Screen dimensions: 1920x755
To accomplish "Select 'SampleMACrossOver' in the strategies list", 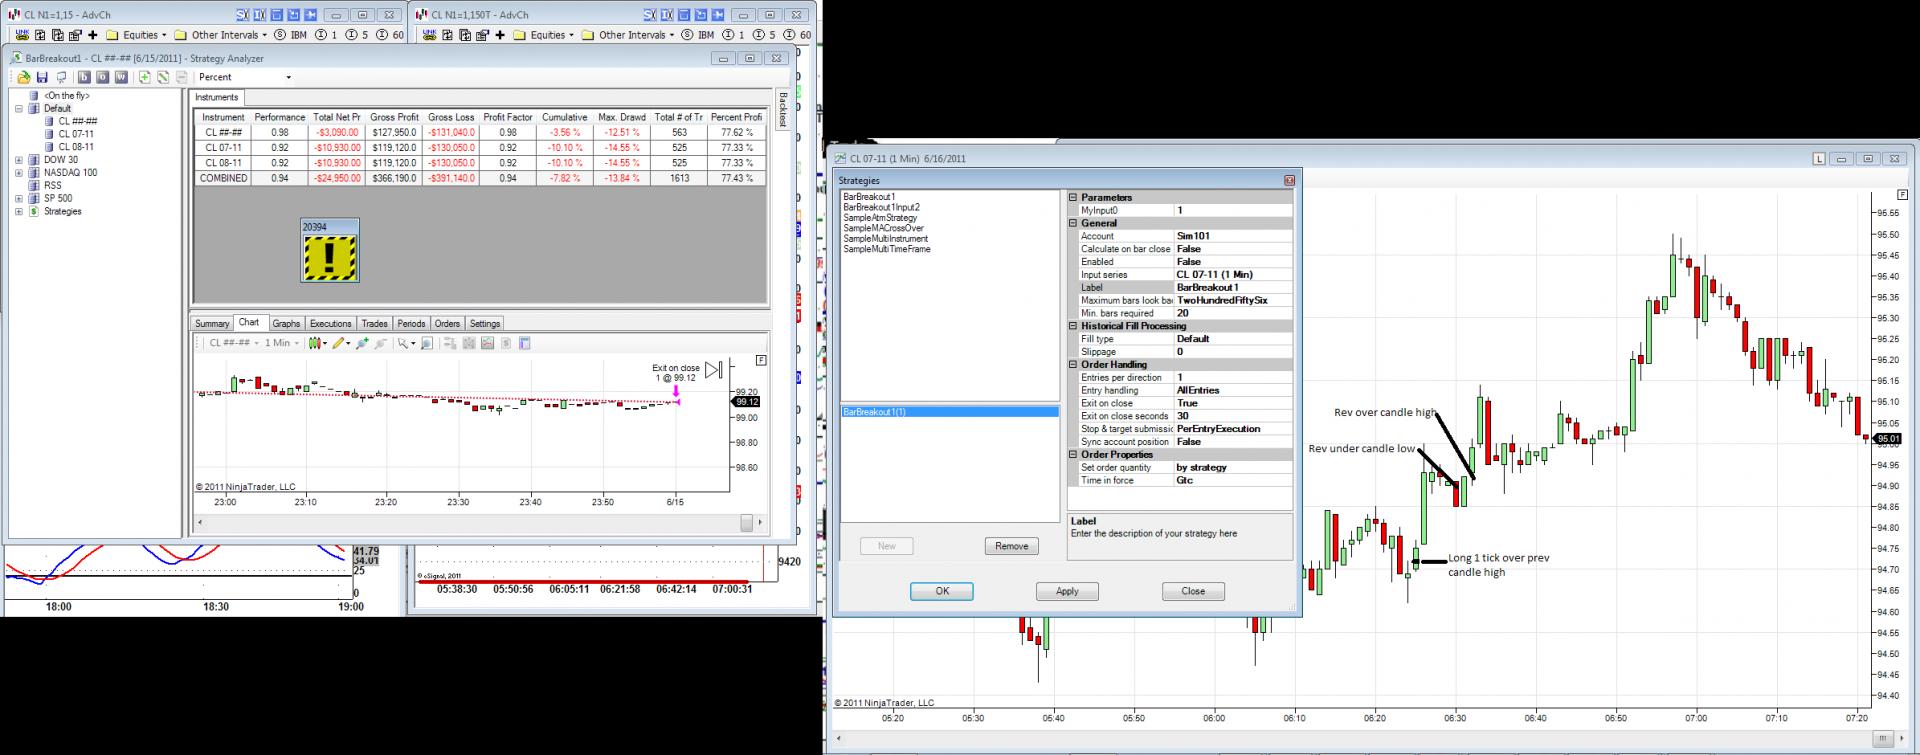I will [x=884, y=228].
